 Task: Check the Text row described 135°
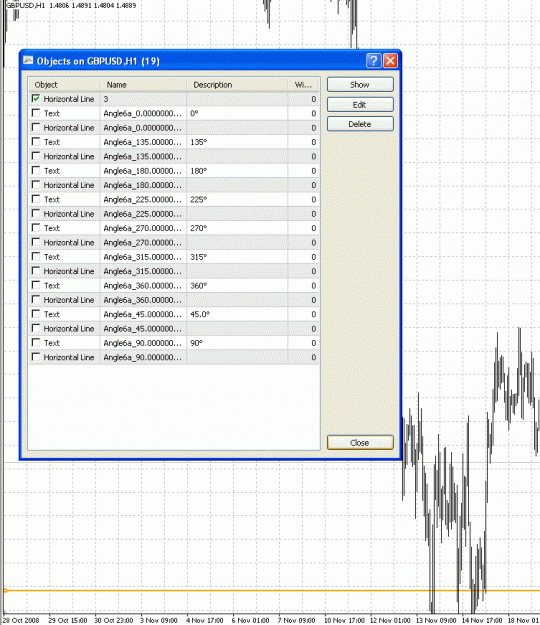[36, 142]
